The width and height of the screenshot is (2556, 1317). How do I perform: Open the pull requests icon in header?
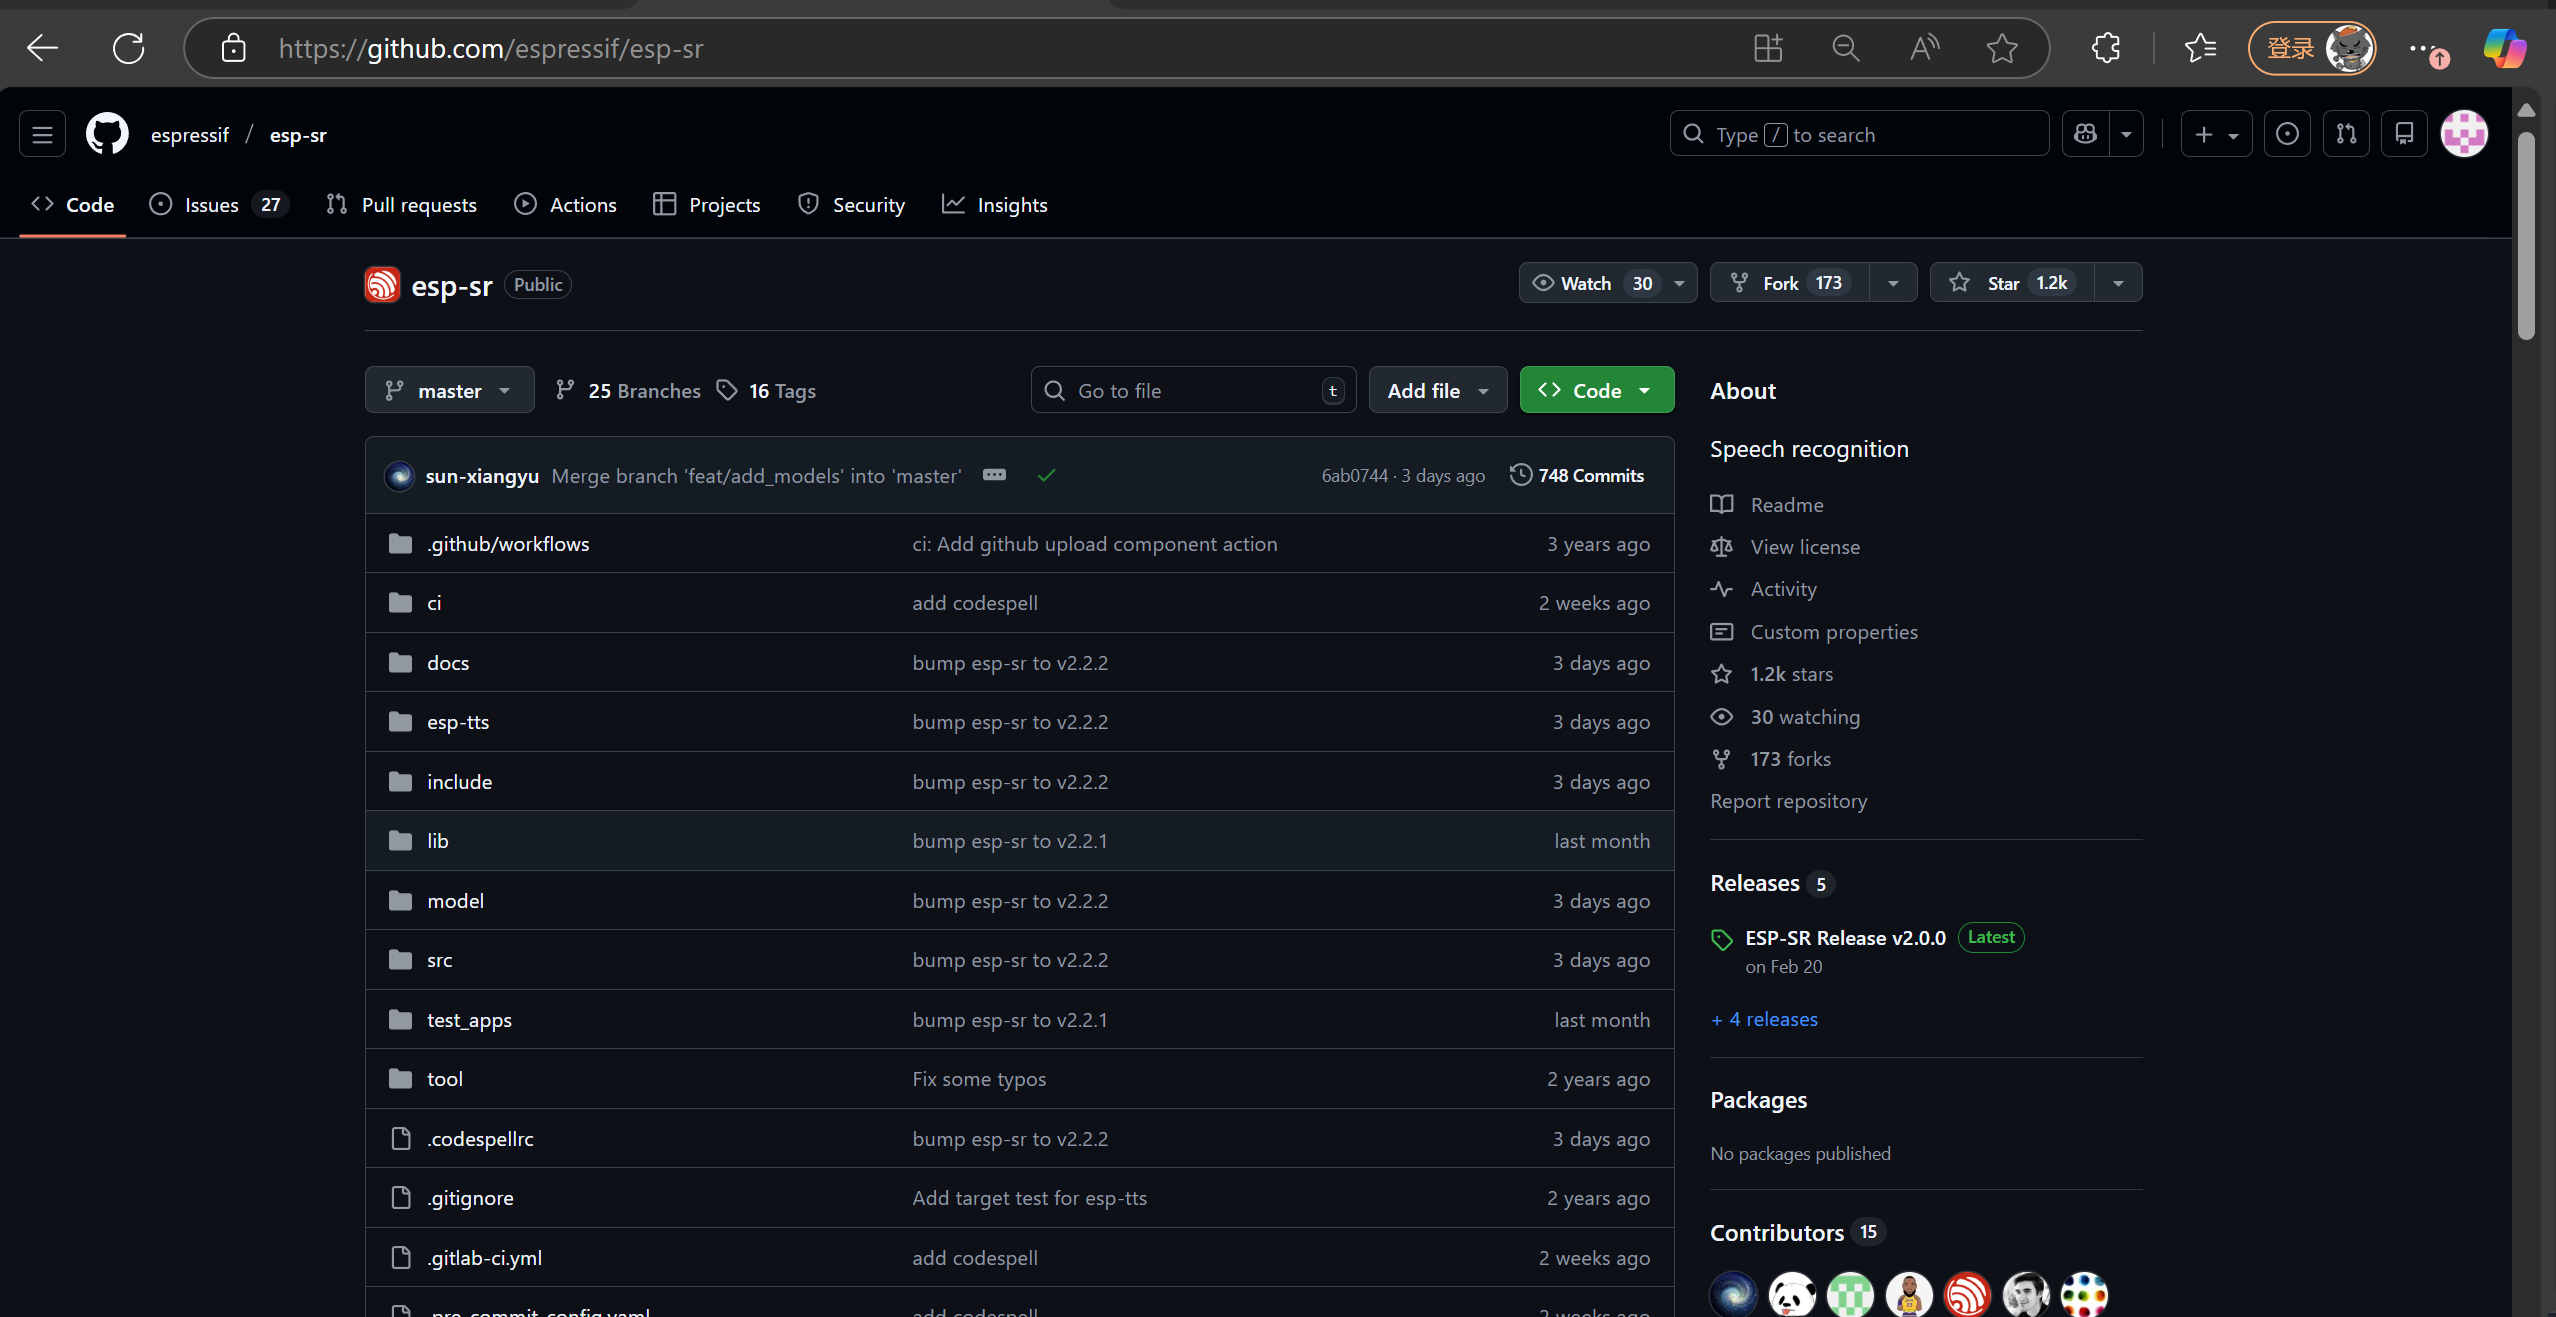coord(2346,134)
